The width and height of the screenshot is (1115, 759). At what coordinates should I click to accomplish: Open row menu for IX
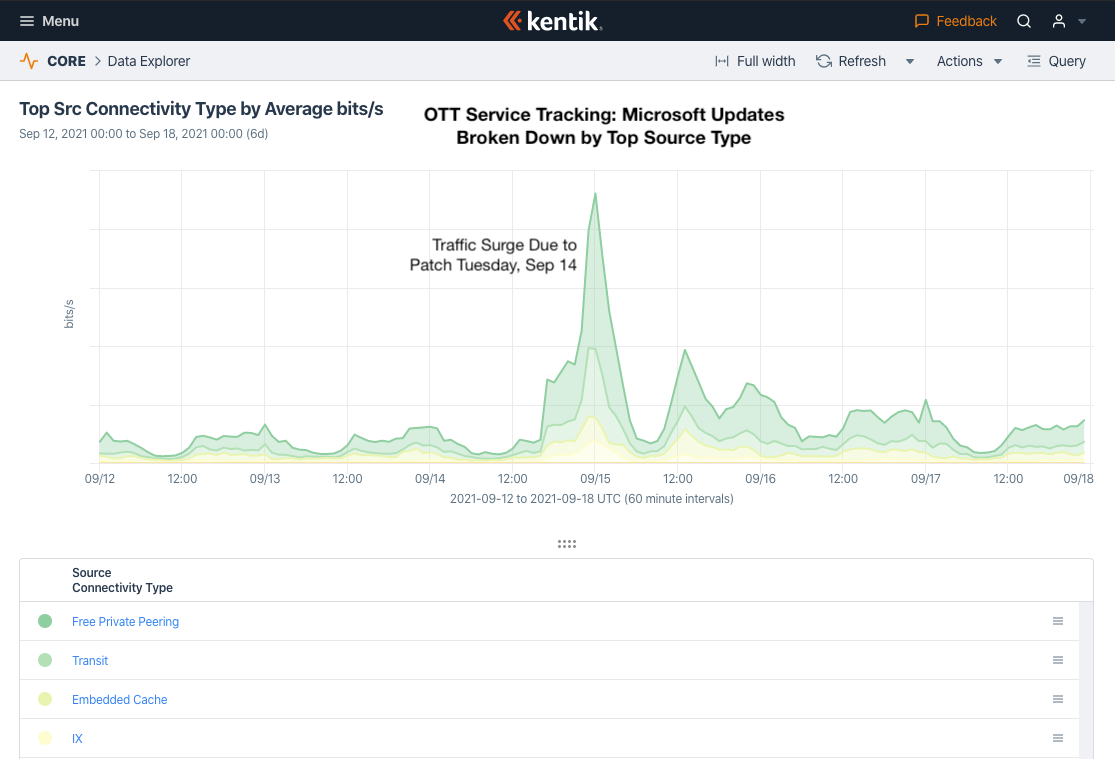[1057, 738]
